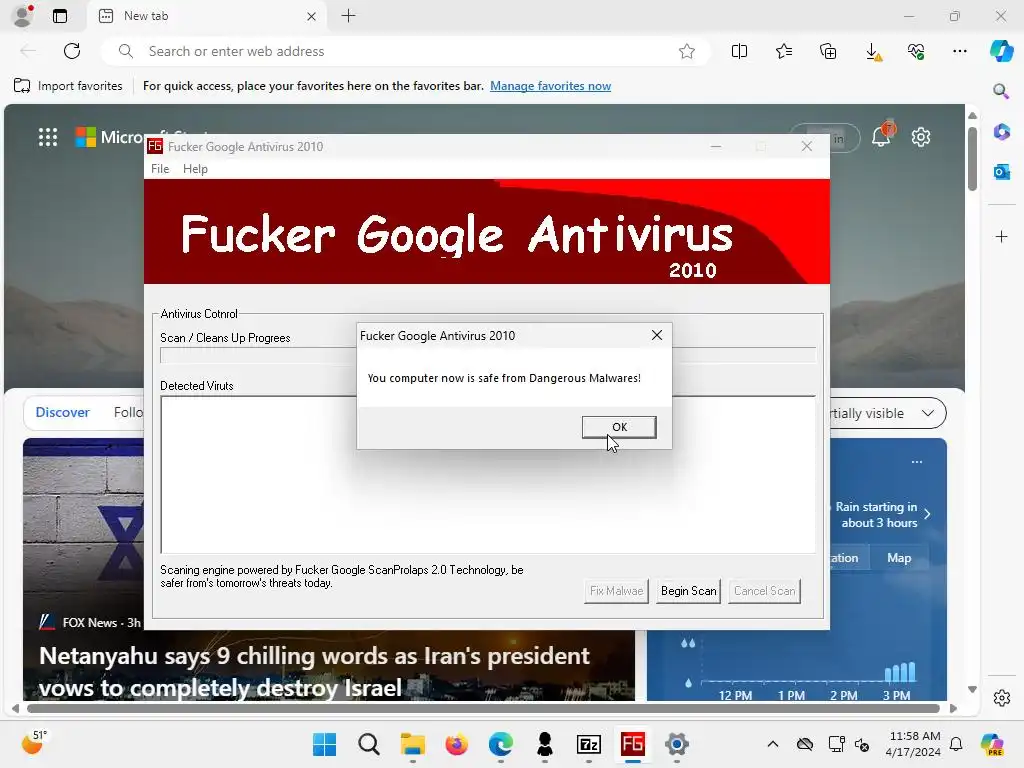Open Windows Start menu
The height and width of the screenshot is (768, 1024).
click(x=325, y=744)
